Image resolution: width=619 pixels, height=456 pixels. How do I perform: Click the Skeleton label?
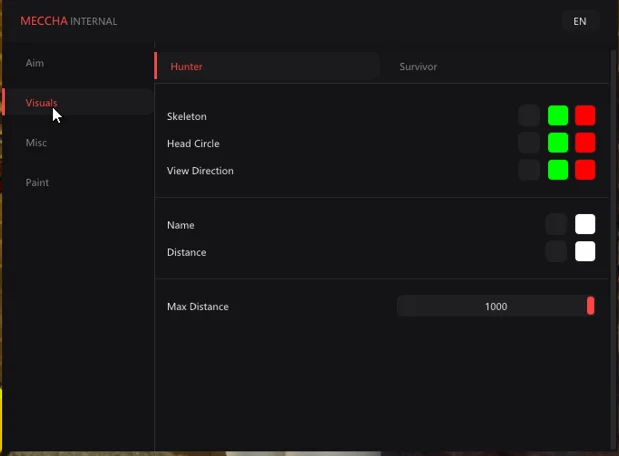(x=187, y=116)
